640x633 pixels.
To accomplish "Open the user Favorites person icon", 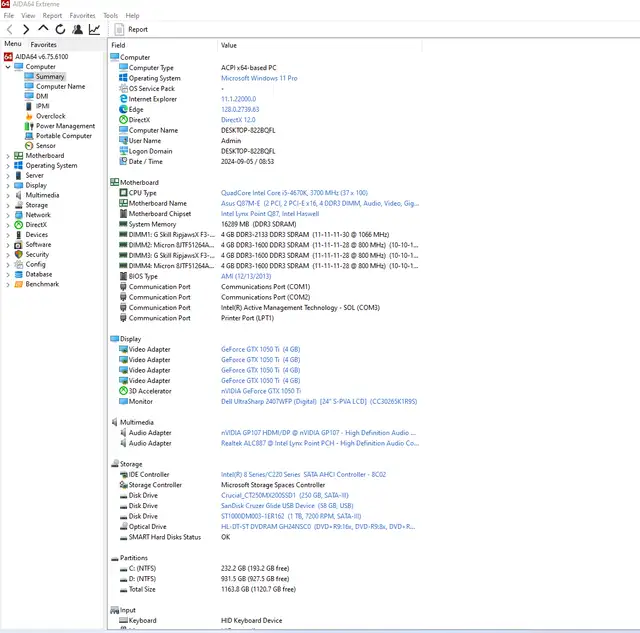I will click(77, 29).
